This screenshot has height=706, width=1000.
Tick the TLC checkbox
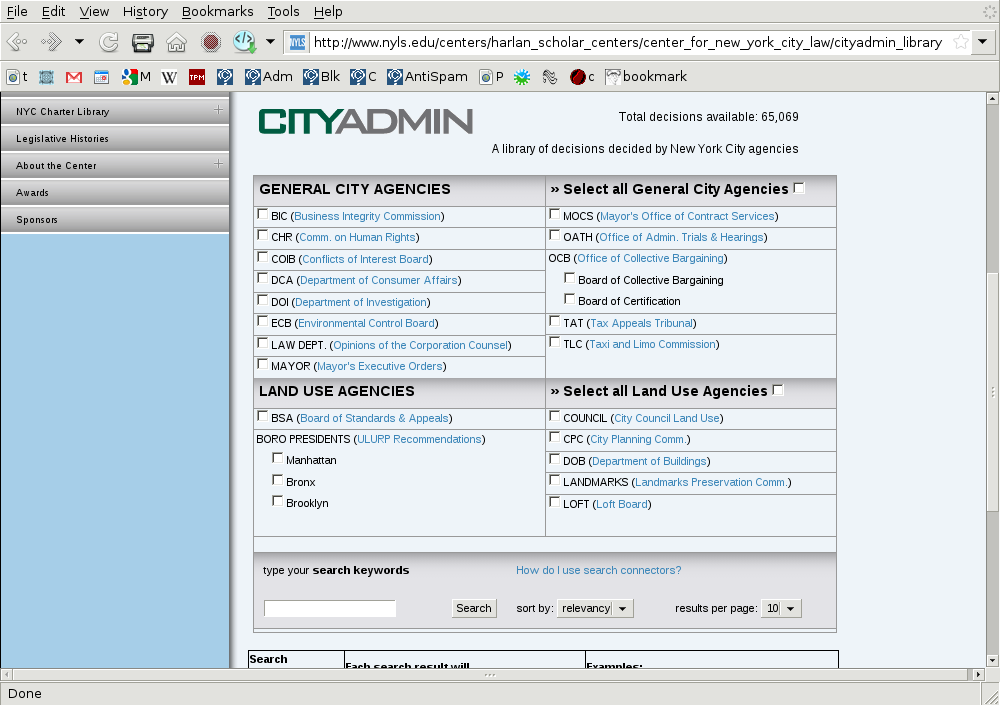(x=554, y=342)
